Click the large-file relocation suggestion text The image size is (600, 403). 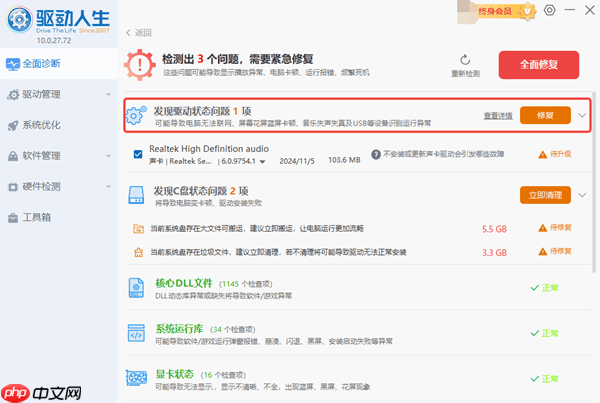(257, 228)
